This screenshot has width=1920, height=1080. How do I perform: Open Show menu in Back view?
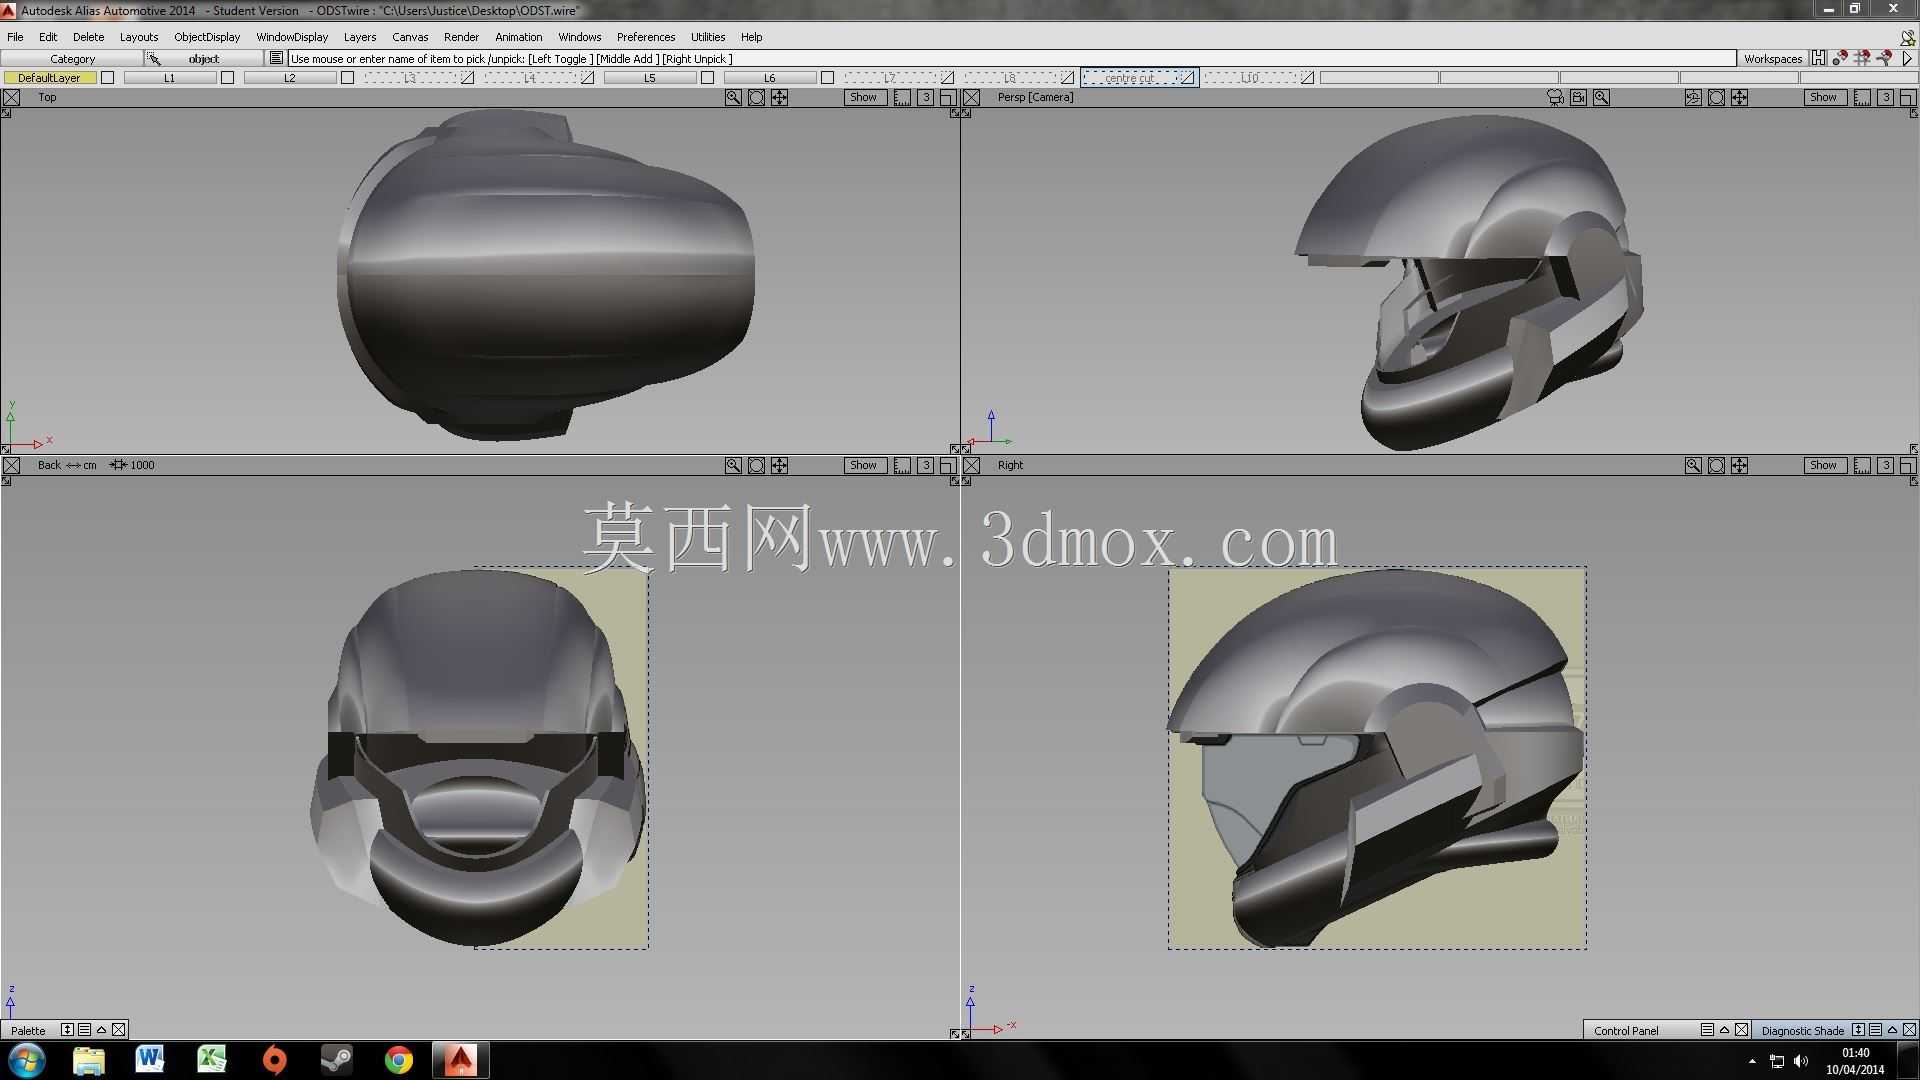click(864, 466)
